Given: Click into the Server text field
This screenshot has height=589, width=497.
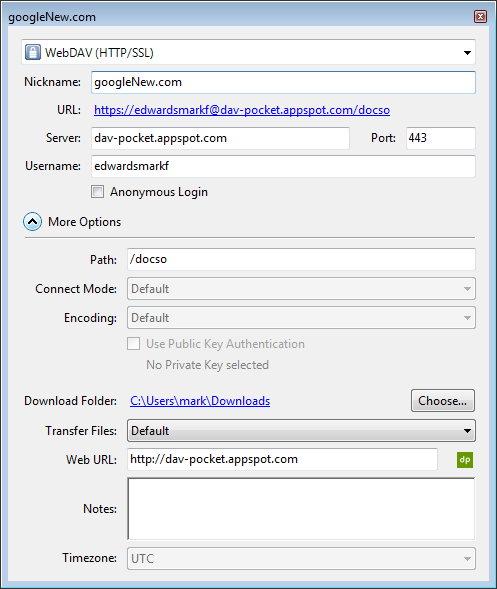Looking at the screenshot, I should pyautogui.click(x=220, y=138).
